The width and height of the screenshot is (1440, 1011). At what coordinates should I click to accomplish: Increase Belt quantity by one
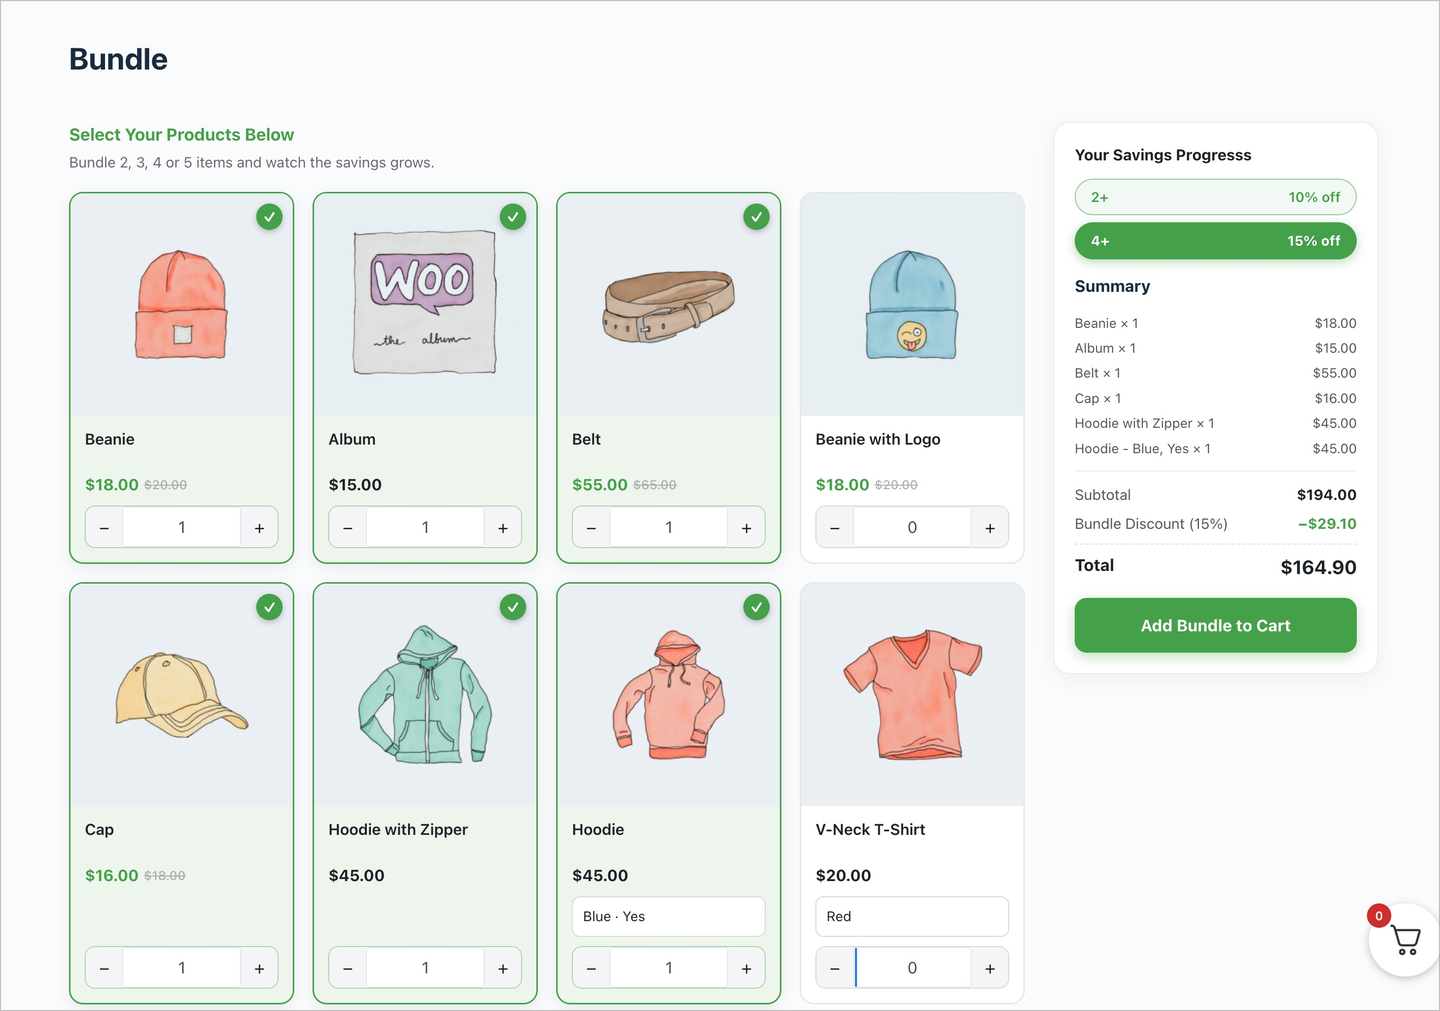coord(746,528)
